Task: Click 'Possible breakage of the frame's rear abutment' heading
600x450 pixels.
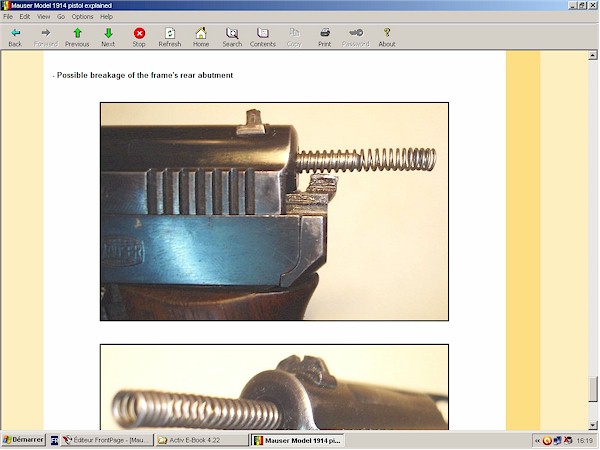Action: click(x=145, y=75)
